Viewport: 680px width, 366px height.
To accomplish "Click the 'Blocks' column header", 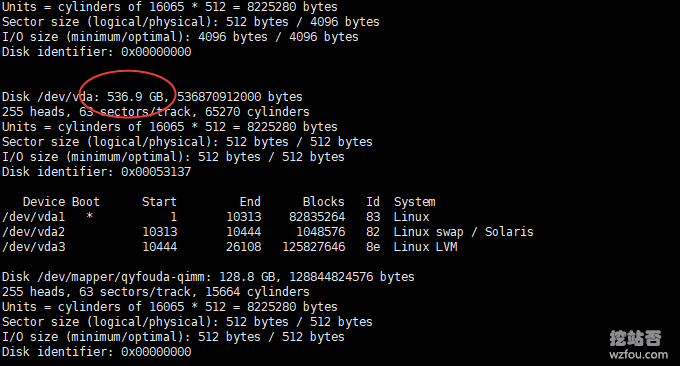I will point(324,202).
